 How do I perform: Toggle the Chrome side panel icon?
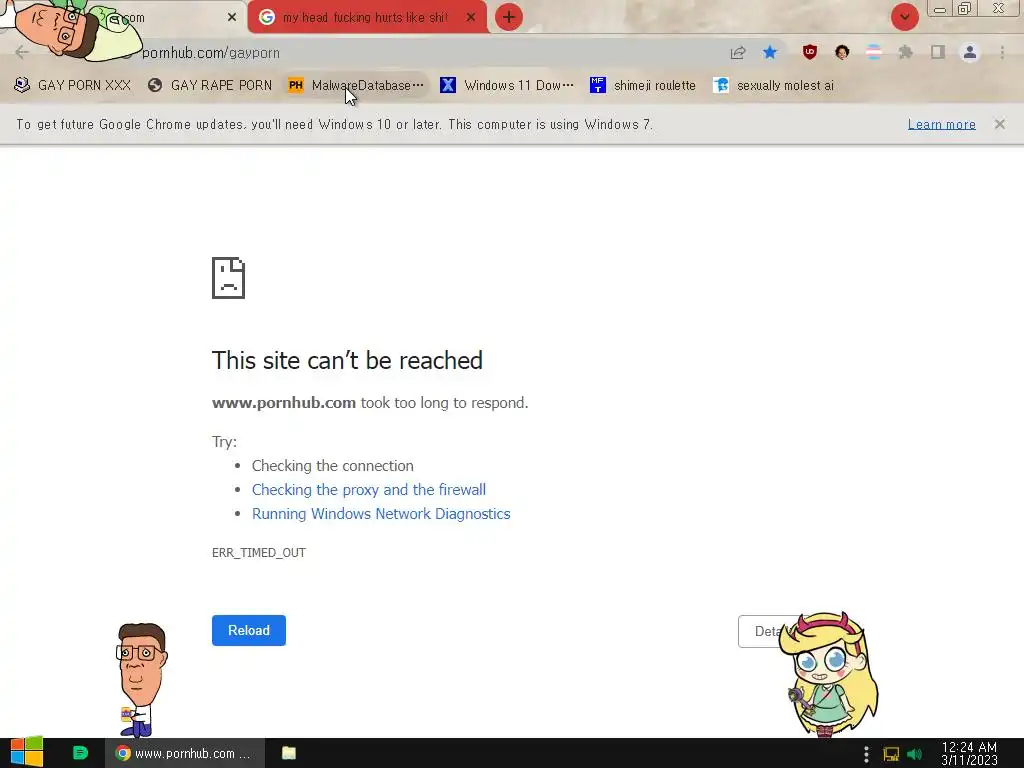click(x=938, y=52)
